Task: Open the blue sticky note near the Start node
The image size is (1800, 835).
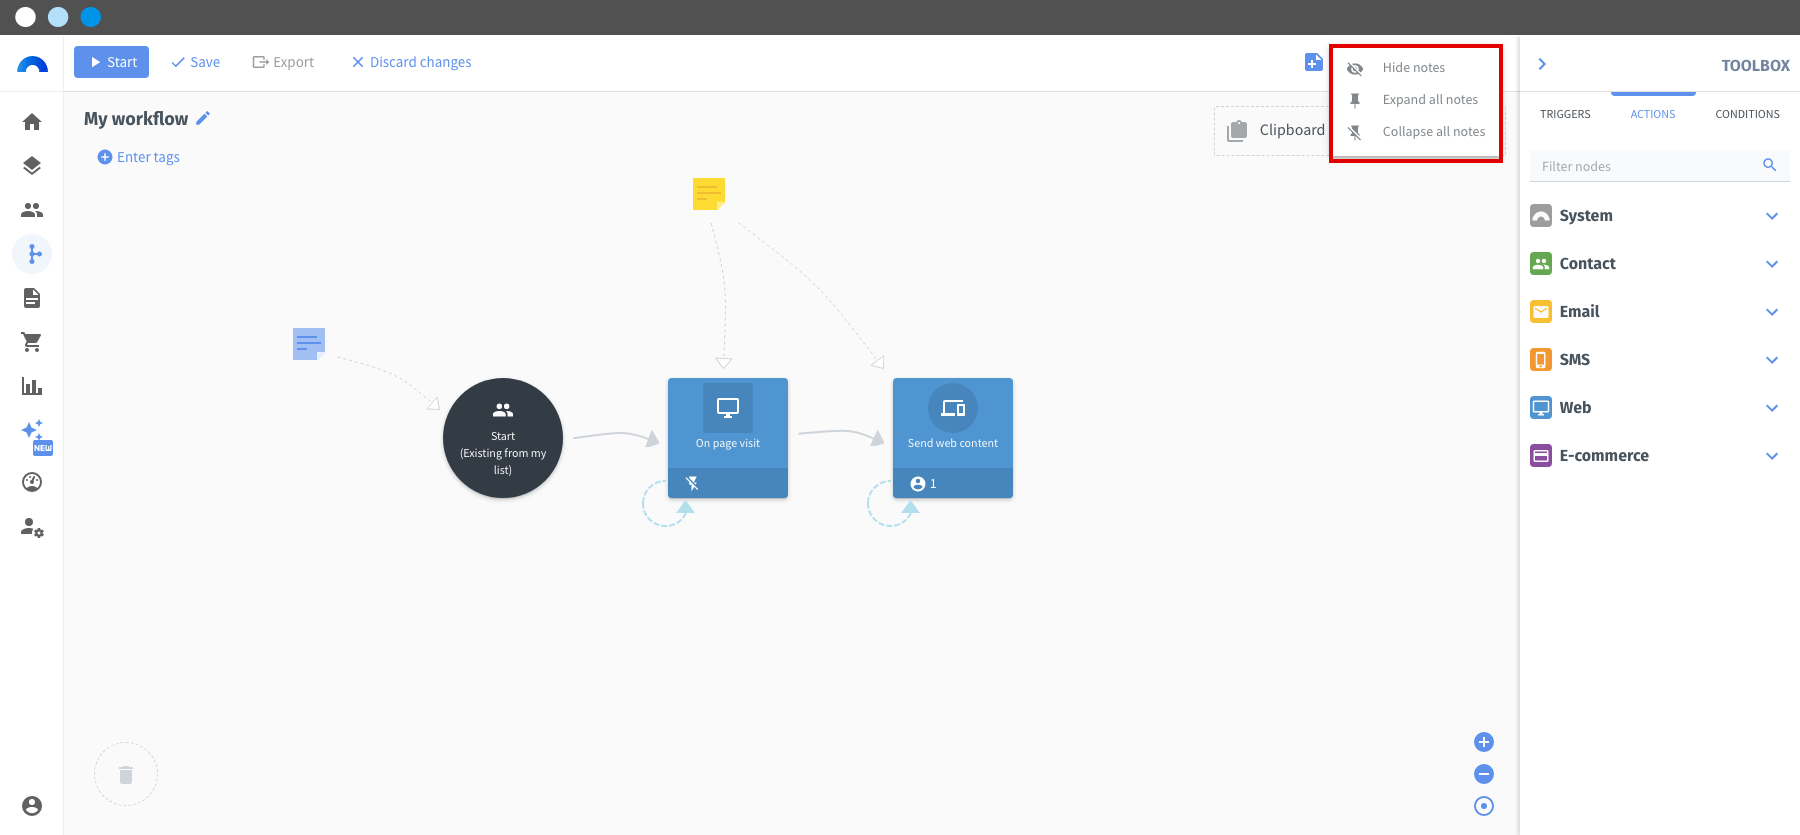Action: click(309, 343)
